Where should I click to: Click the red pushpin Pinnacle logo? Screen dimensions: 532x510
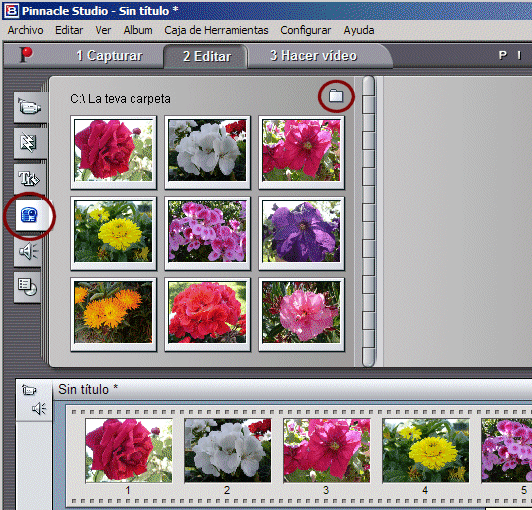point(26,55)
